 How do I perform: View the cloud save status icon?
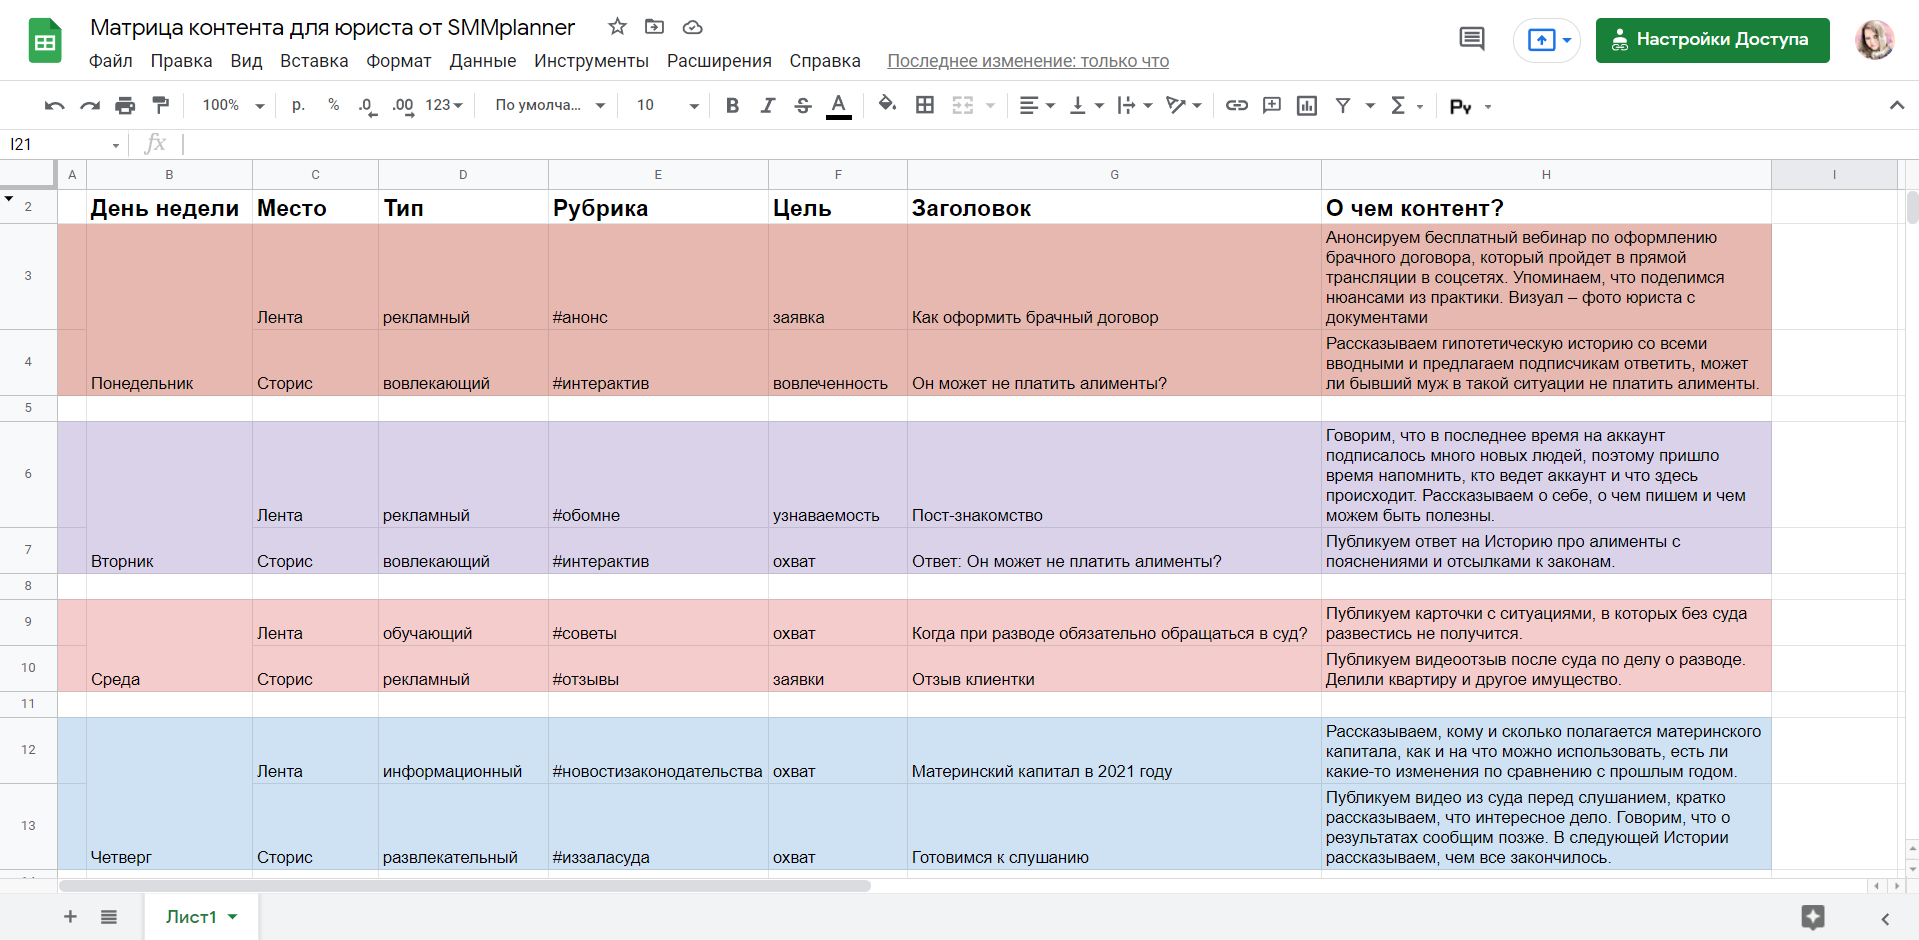692,27
